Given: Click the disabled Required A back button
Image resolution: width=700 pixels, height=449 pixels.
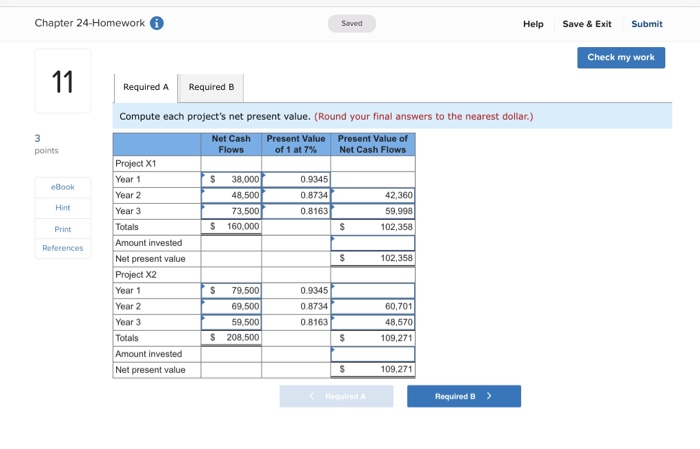Looking at the screenshot, I should tap(337, 396).
